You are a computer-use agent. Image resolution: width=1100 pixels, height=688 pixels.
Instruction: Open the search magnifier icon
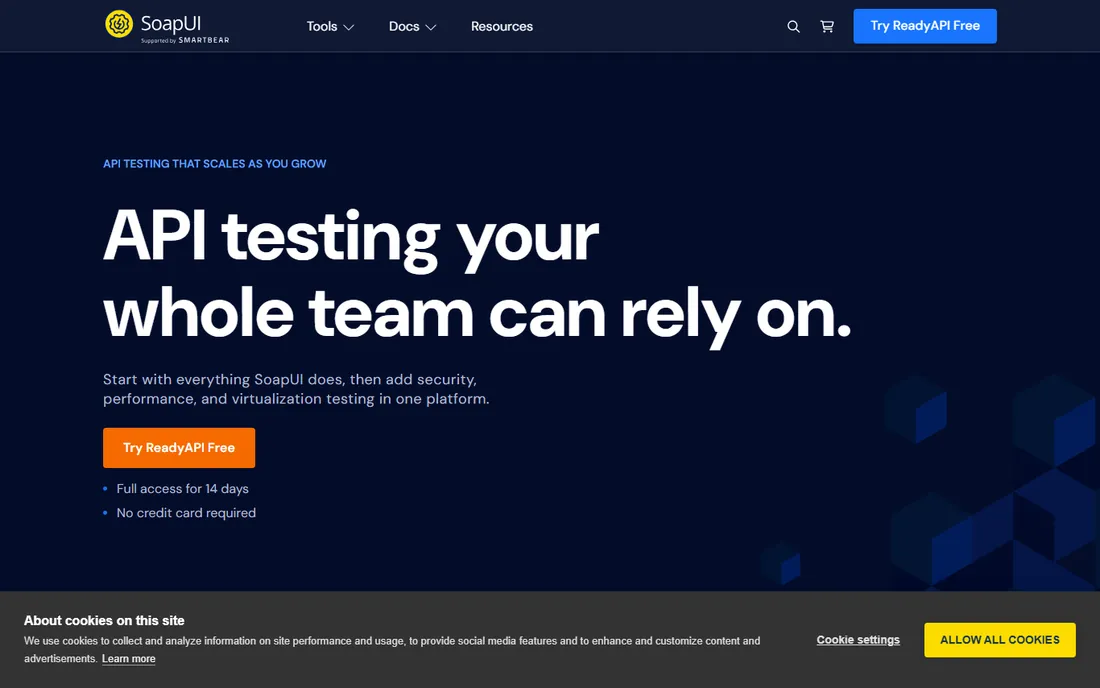793,27
